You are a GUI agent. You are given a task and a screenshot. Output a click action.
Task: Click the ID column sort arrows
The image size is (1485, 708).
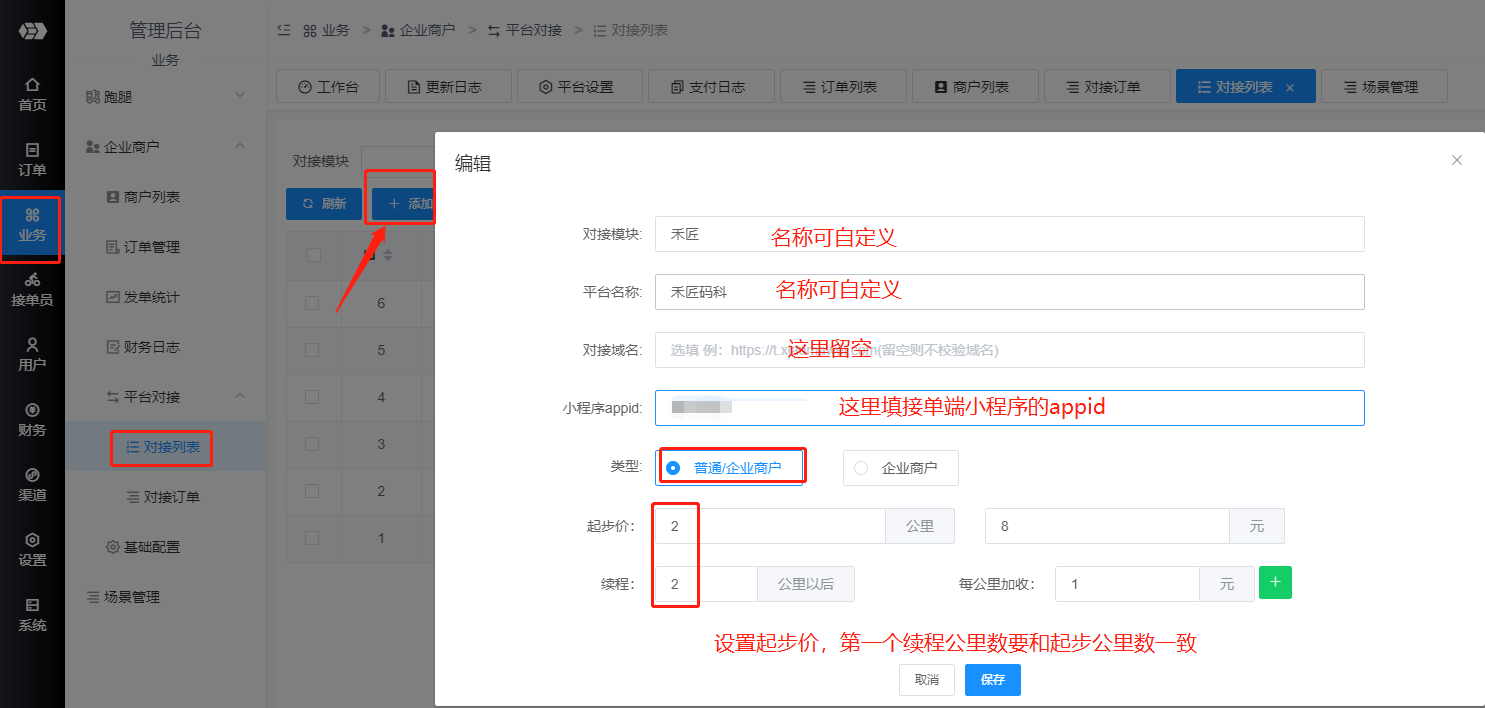click(388, 255)
